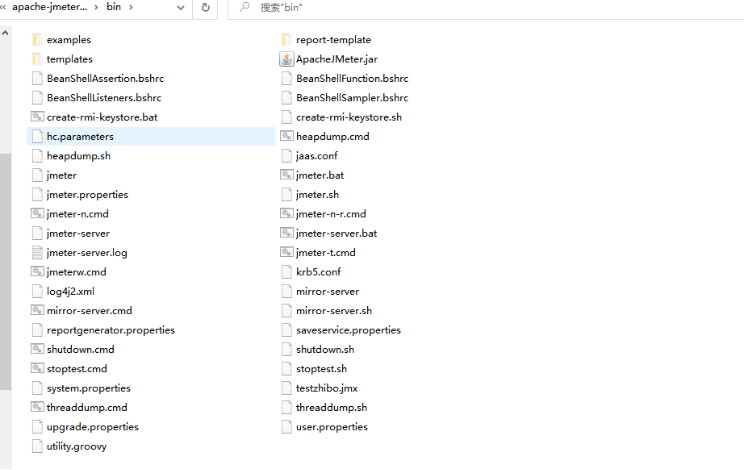The height and width of the screenshot is (470, 747).
Task: Select upgrade.properties file name
Action: (x=92, y=427)
